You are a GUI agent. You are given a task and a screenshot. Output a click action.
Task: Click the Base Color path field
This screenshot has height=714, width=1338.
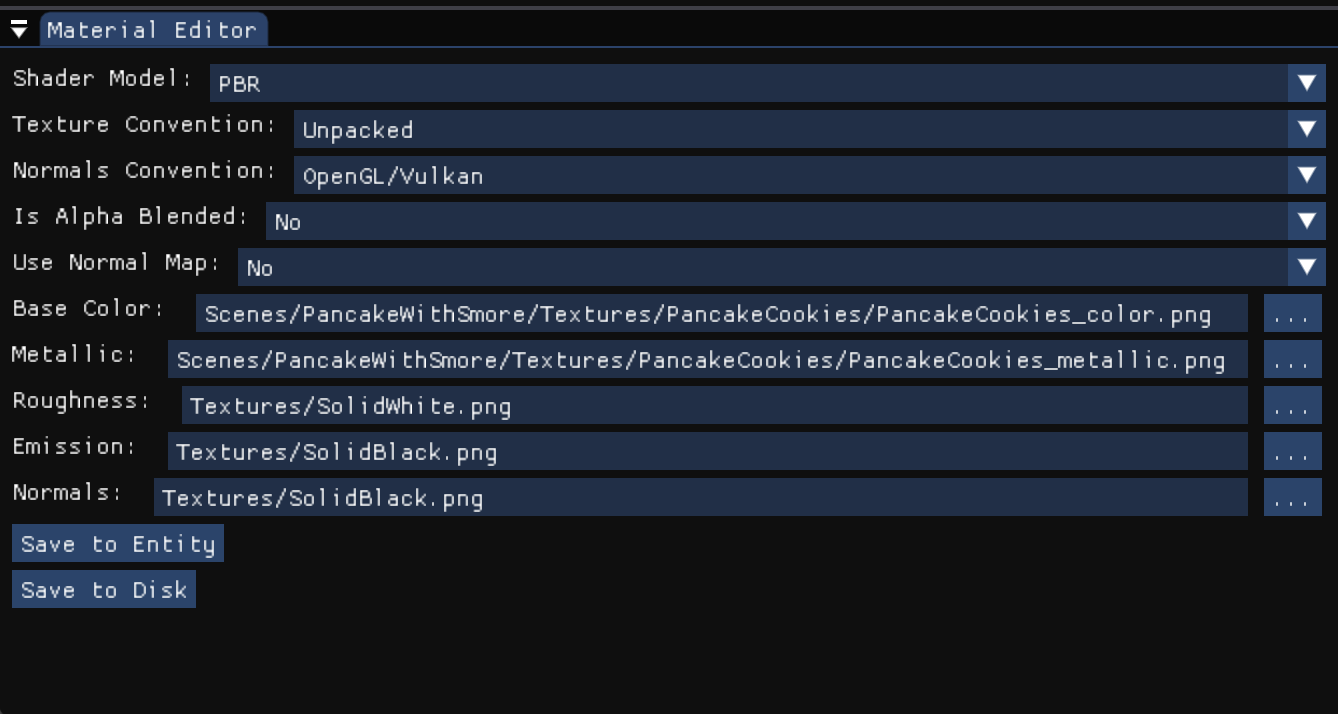pyautogui.click(x=720, y=314)
